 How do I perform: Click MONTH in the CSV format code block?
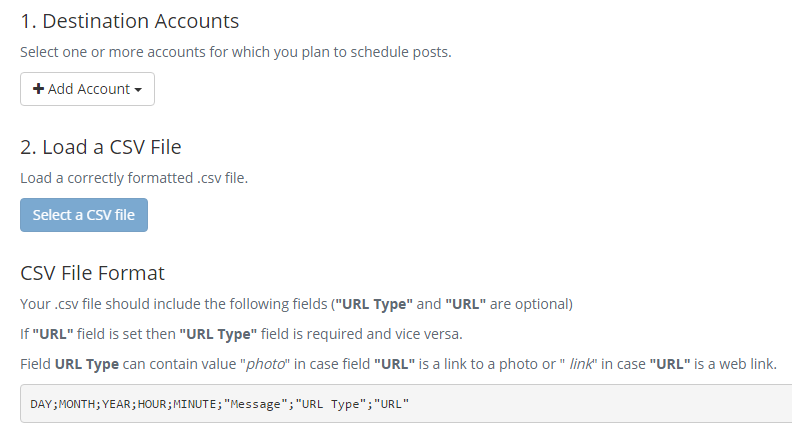77,404
